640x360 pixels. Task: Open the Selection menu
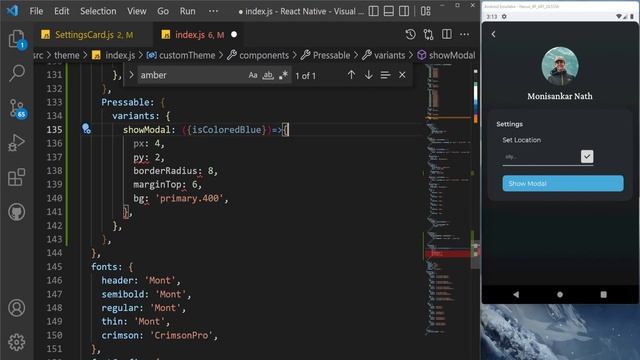tap(98, 11)
